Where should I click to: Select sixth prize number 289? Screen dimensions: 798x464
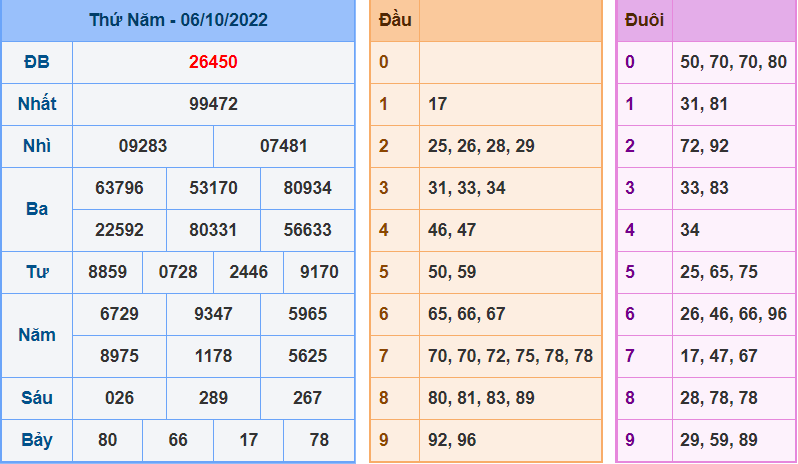pos(213,398)
